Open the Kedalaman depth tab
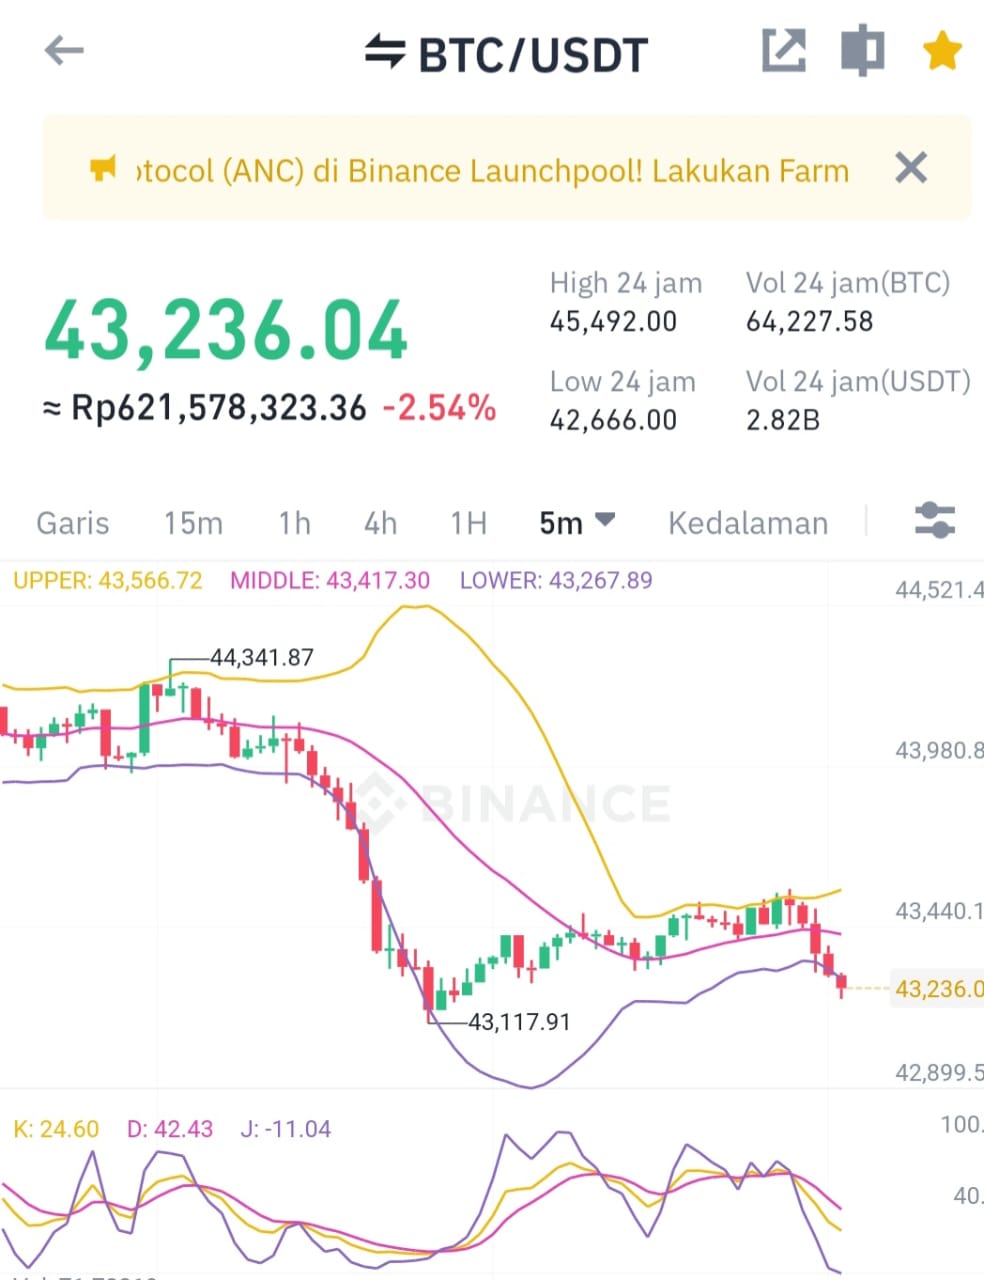 click(748, 523)
